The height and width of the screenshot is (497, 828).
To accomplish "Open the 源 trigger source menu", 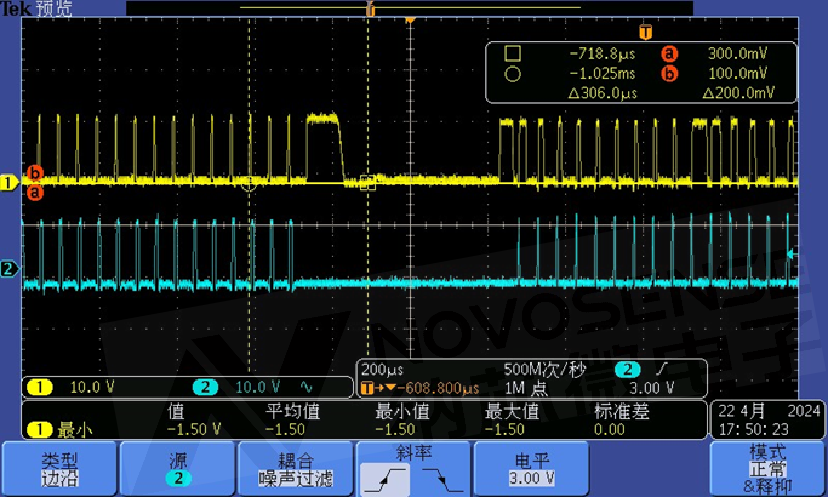I will [x=176, y=468].
